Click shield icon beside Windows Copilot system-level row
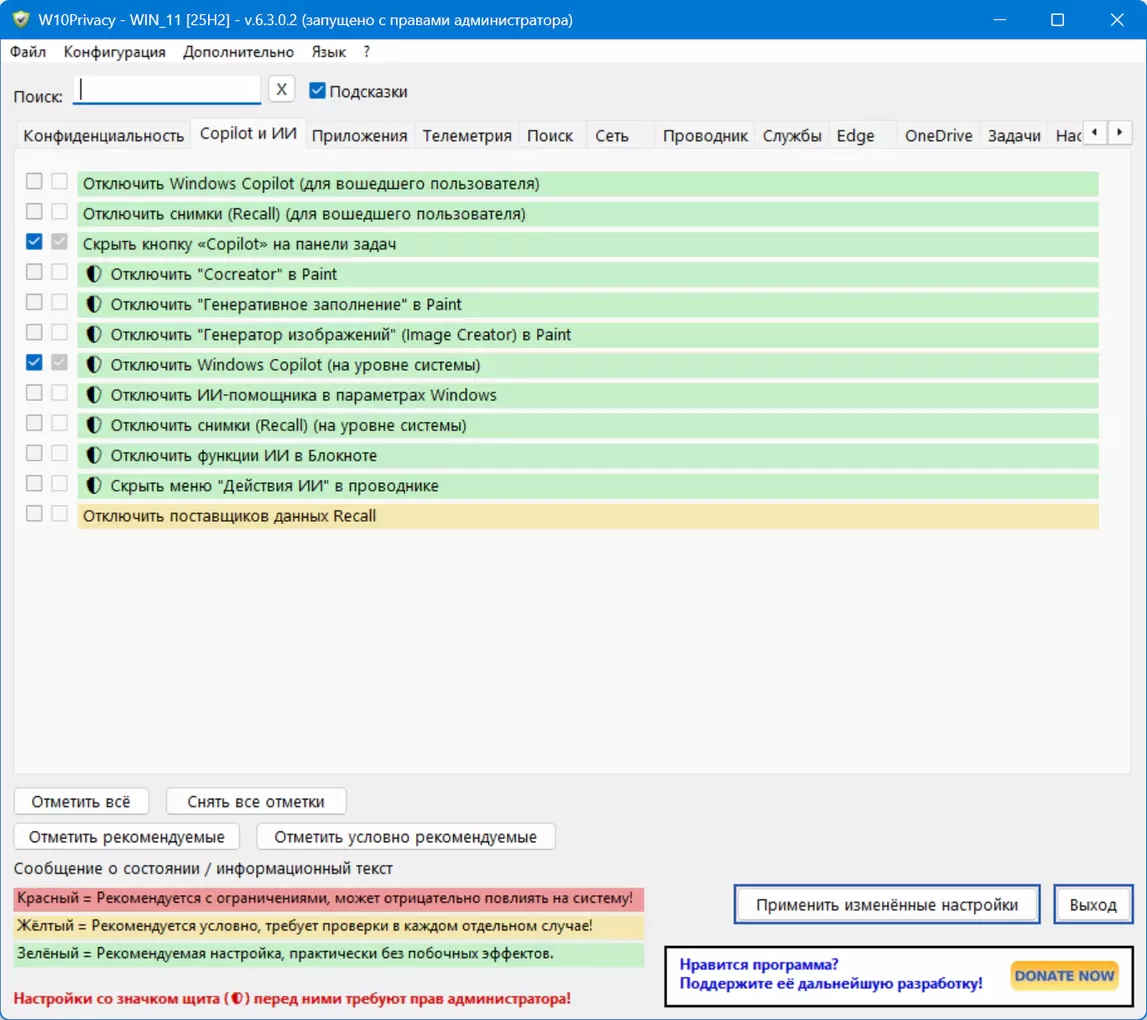This screenshot has height=1020, width=1147. click(93, 364)
